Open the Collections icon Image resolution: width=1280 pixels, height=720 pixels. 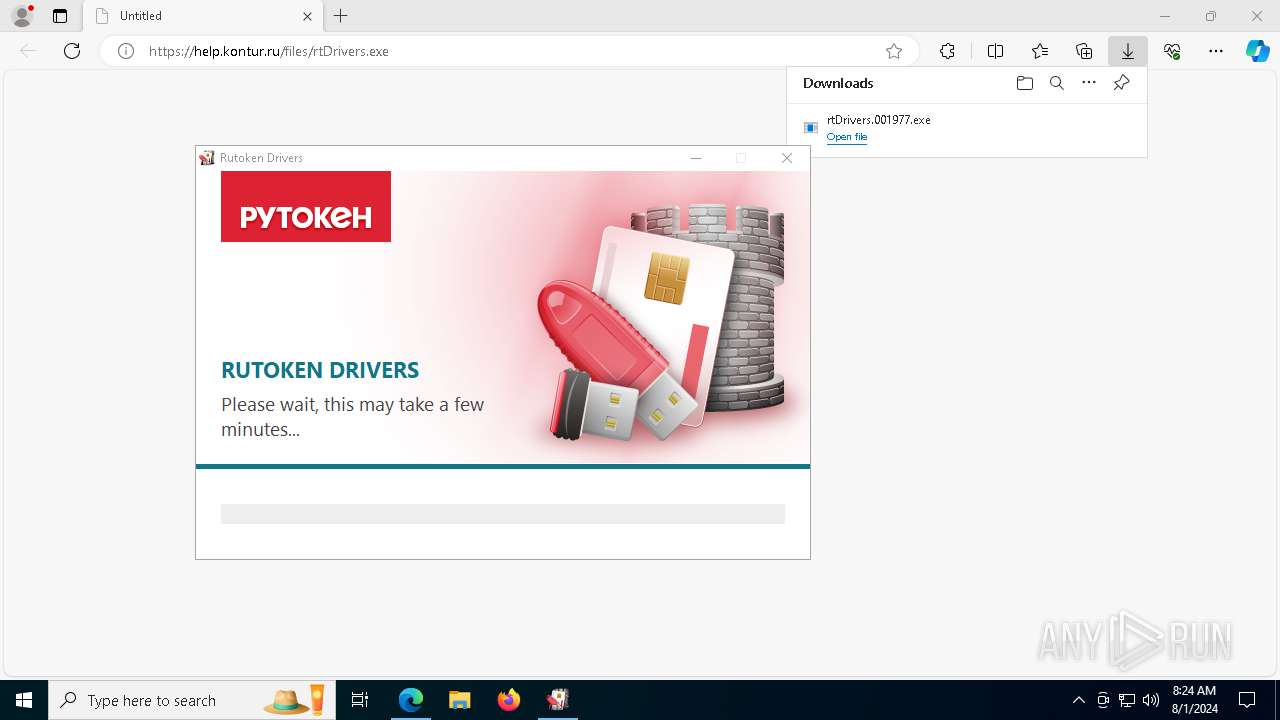click(x=1084, y=51)
